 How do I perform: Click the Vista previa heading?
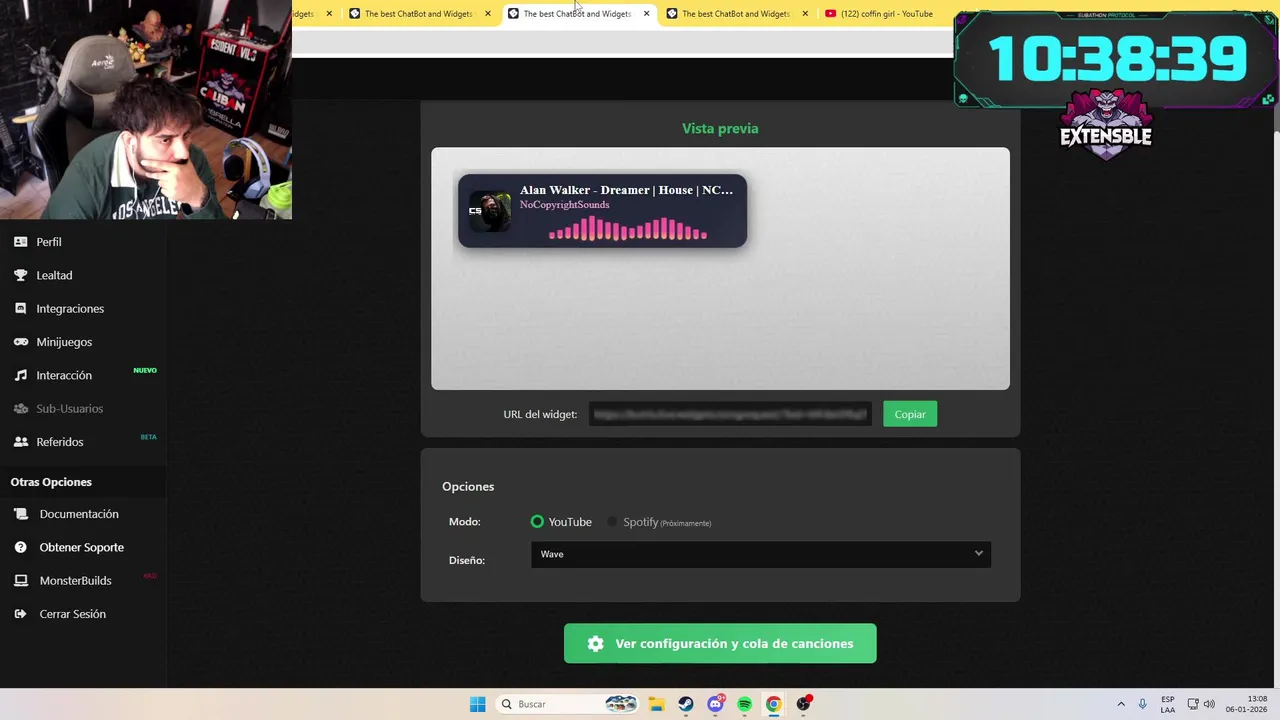pyautogui.click(x=720, y=128)
